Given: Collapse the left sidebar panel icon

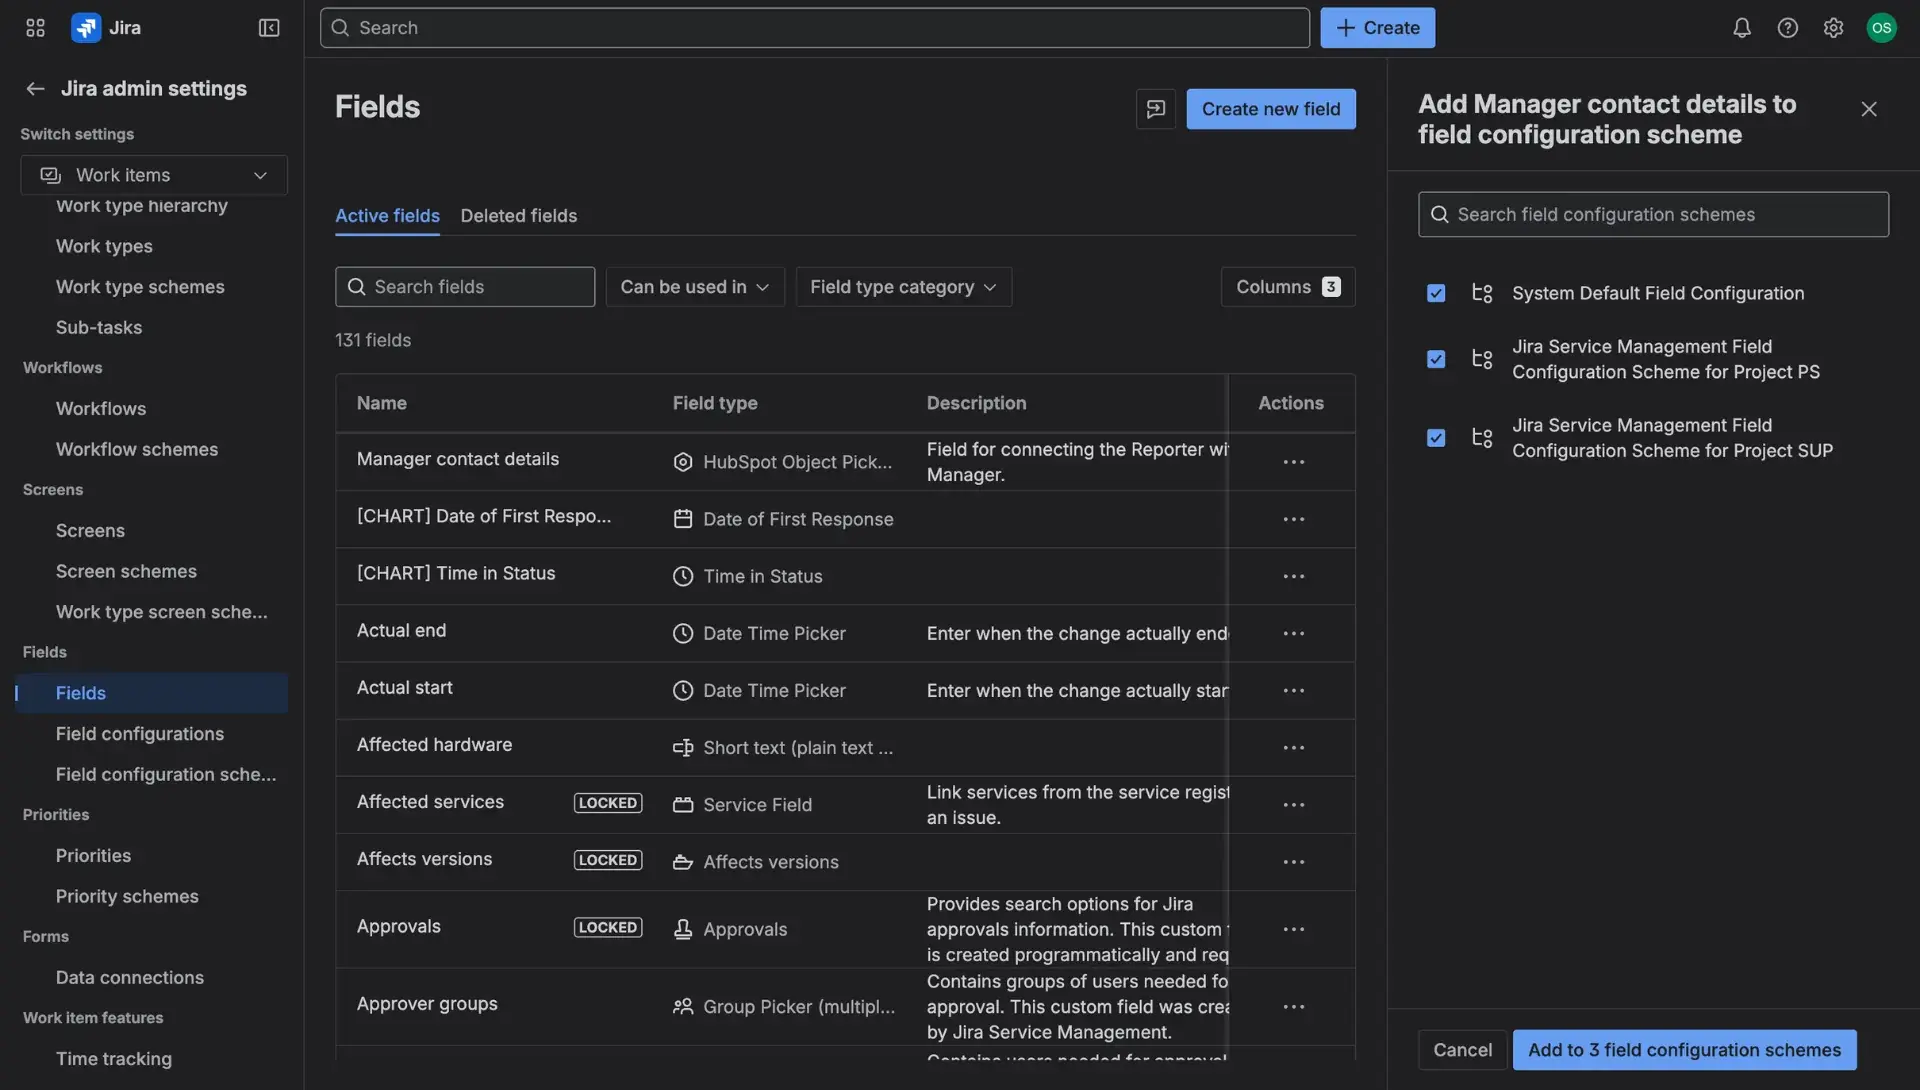Looking at the screenshot, I should [x=268, y=27].
